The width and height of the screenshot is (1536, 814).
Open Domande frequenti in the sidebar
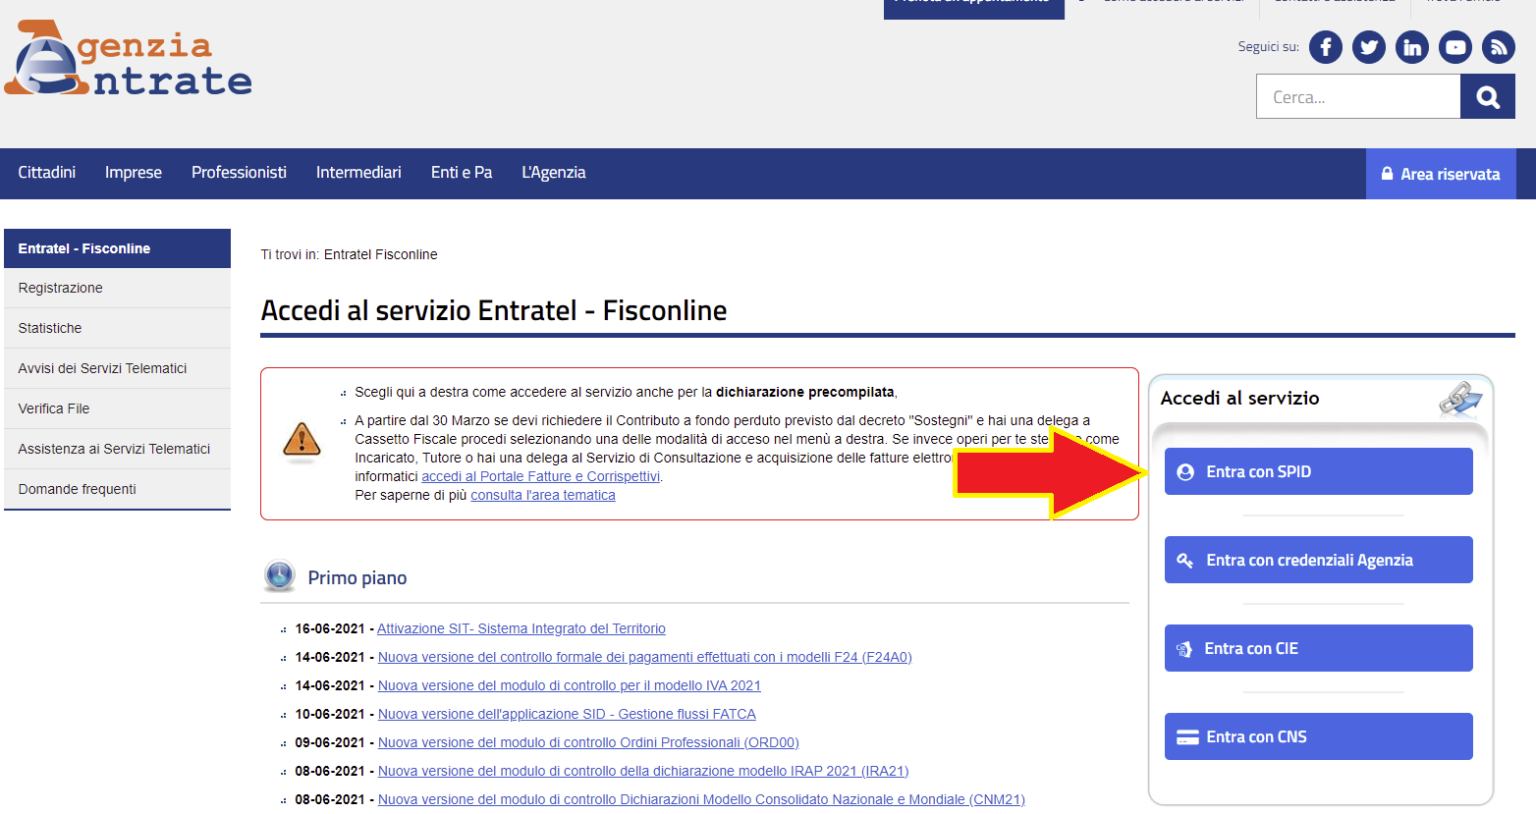pos(117,489)
